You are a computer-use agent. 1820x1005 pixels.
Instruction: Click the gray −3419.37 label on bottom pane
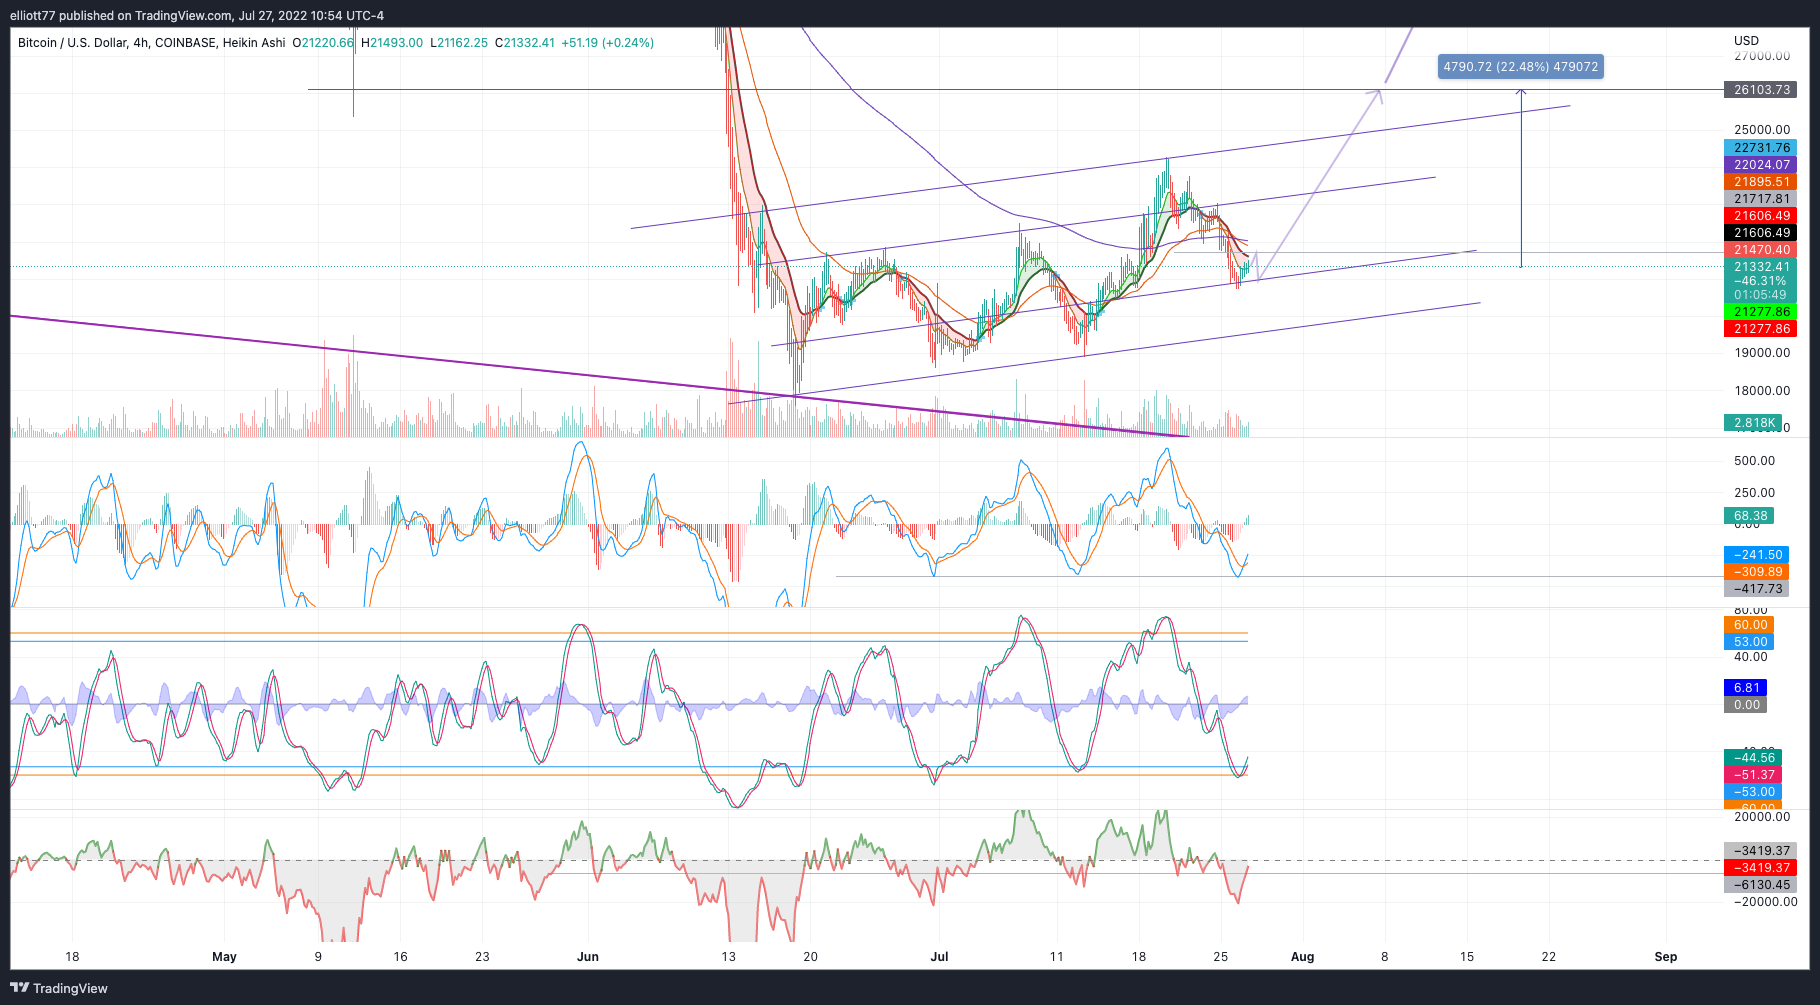pos(1760,851)
